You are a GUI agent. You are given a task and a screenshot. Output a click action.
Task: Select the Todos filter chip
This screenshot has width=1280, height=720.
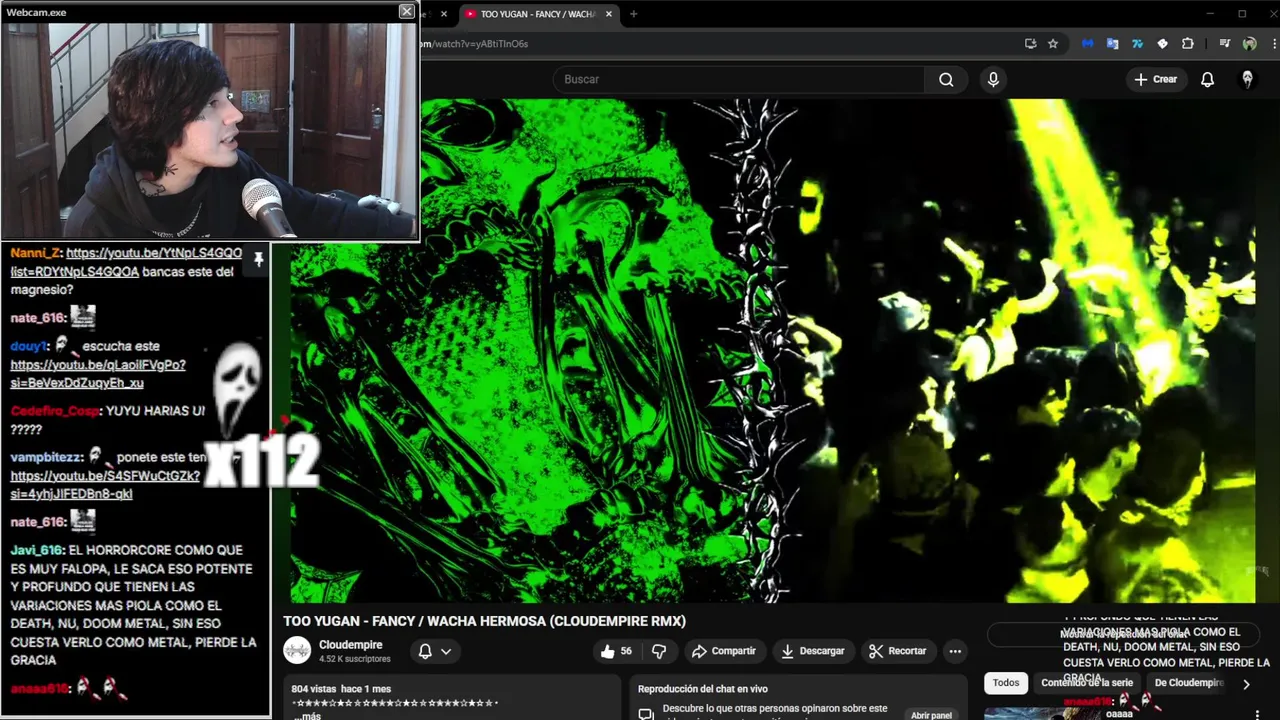click(x=1006, y=683)
